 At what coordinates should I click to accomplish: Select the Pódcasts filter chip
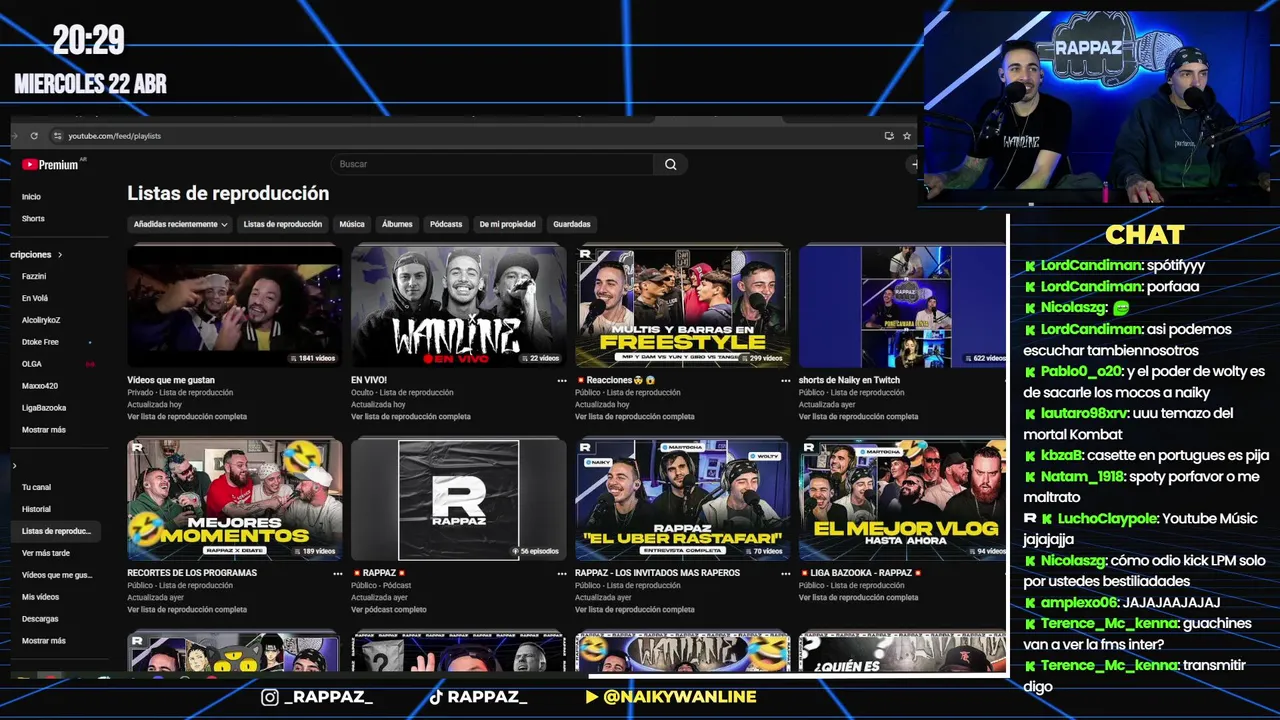click(446, 224)
